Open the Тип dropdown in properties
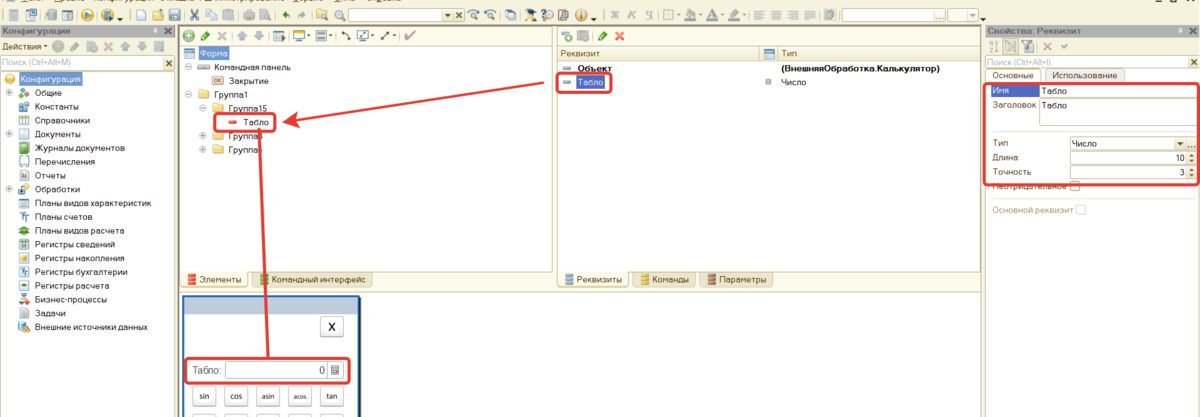The image size is (1200, 417). tap(1179, 144)
